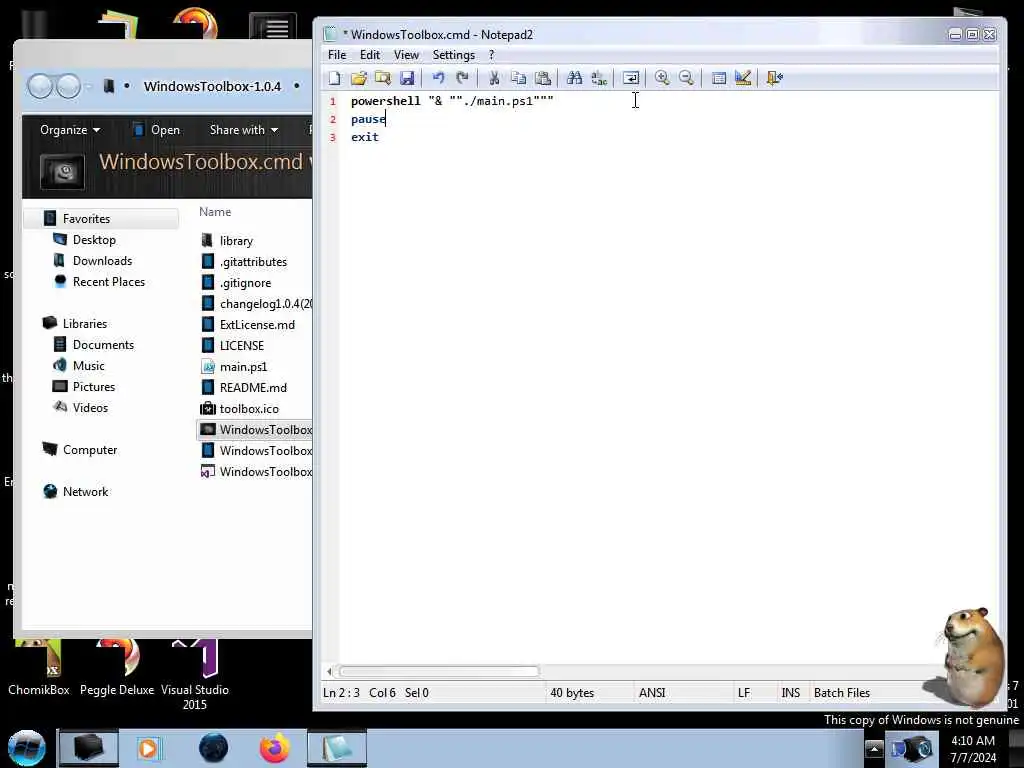The height and width of the screenshot is (768, 1024).
Task: Click the Browse files toolbar icon
Action: 383,78
